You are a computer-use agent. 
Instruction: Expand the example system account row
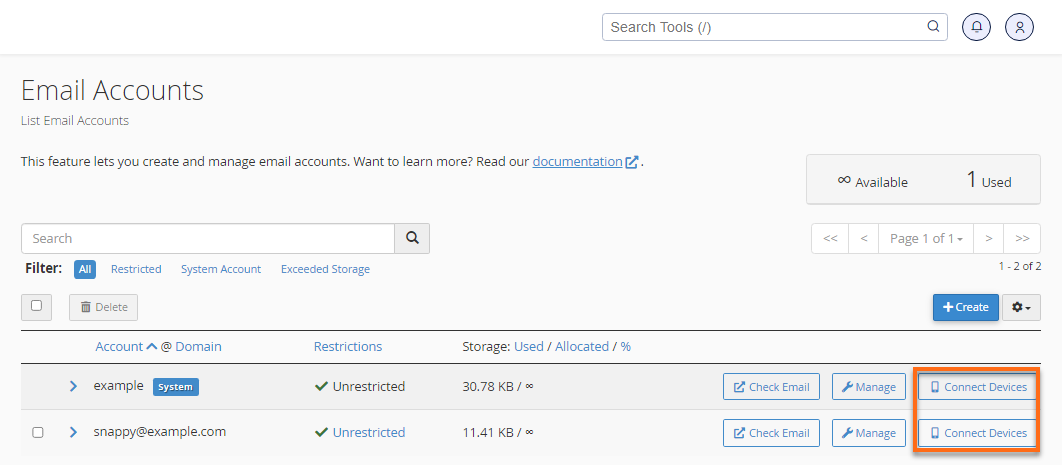(x=73, y=386)
